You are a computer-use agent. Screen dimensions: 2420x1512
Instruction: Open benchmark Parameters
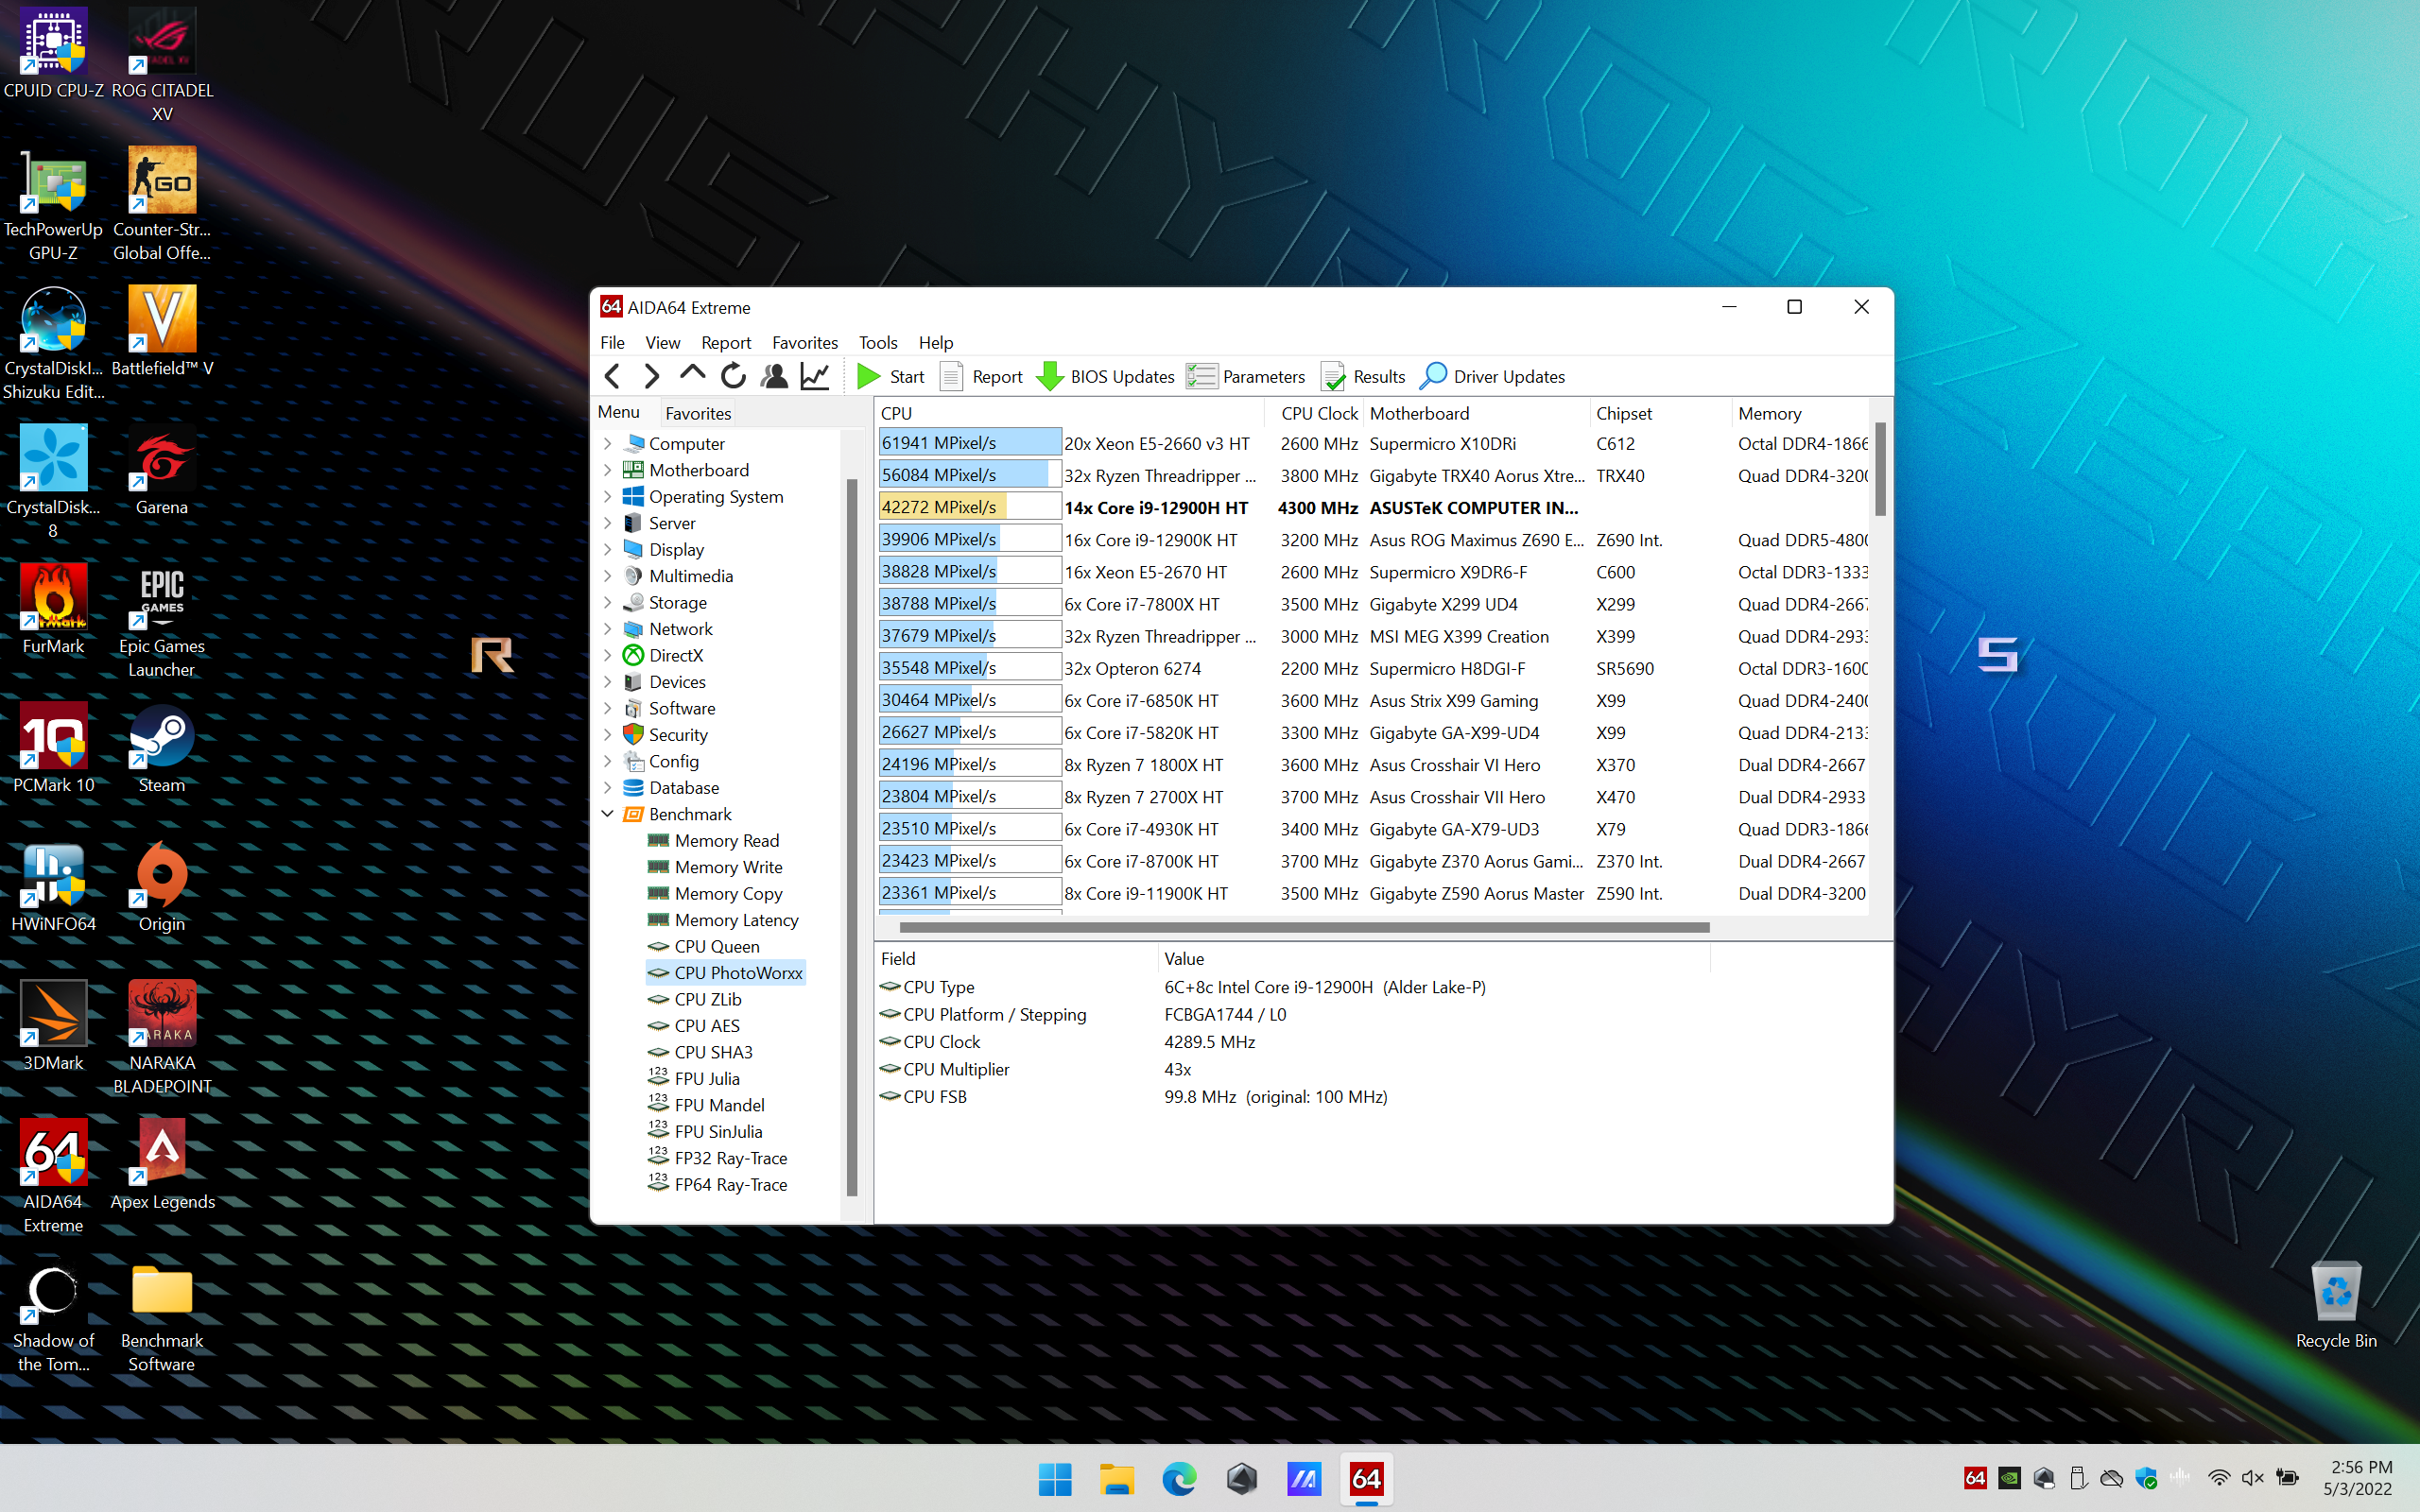[x=1246, y=376]
